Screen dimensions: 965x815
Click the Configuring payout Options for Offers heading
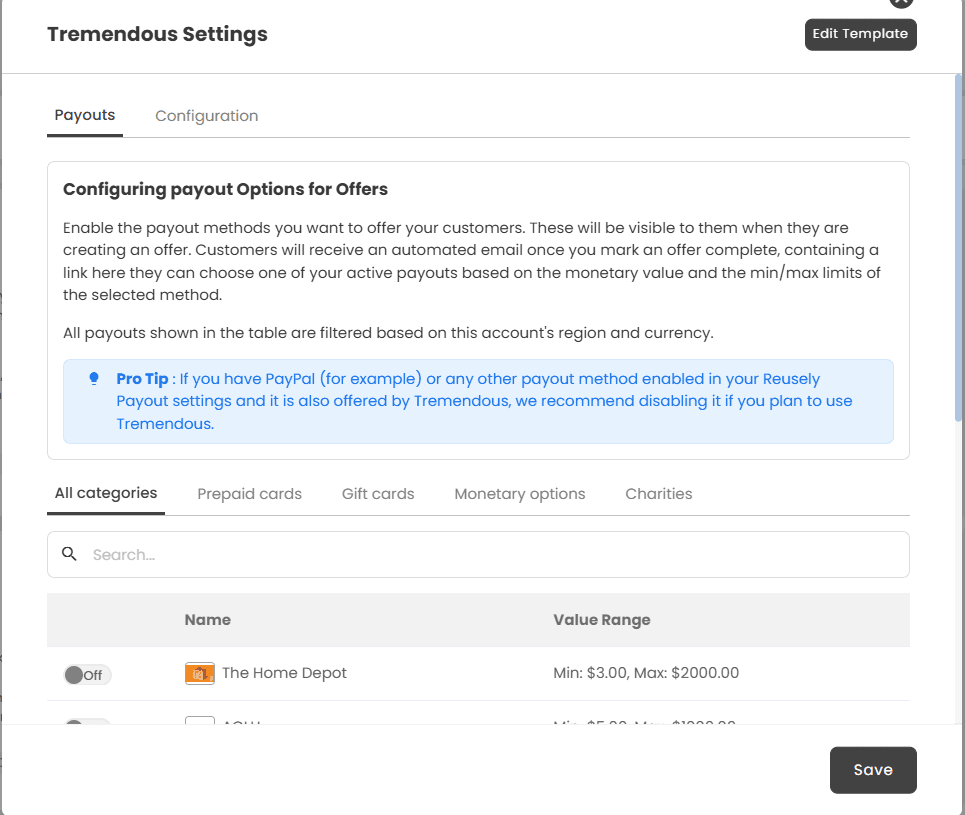[x=225, y=189]
